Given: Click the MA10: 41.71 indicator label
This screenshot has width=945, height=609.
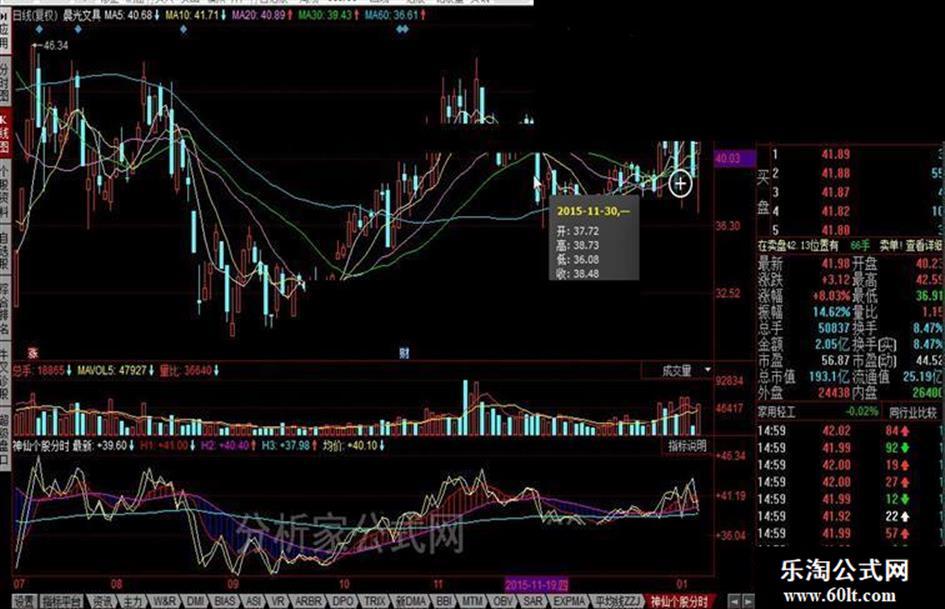Looking at the screenshot, I should 197,14.
